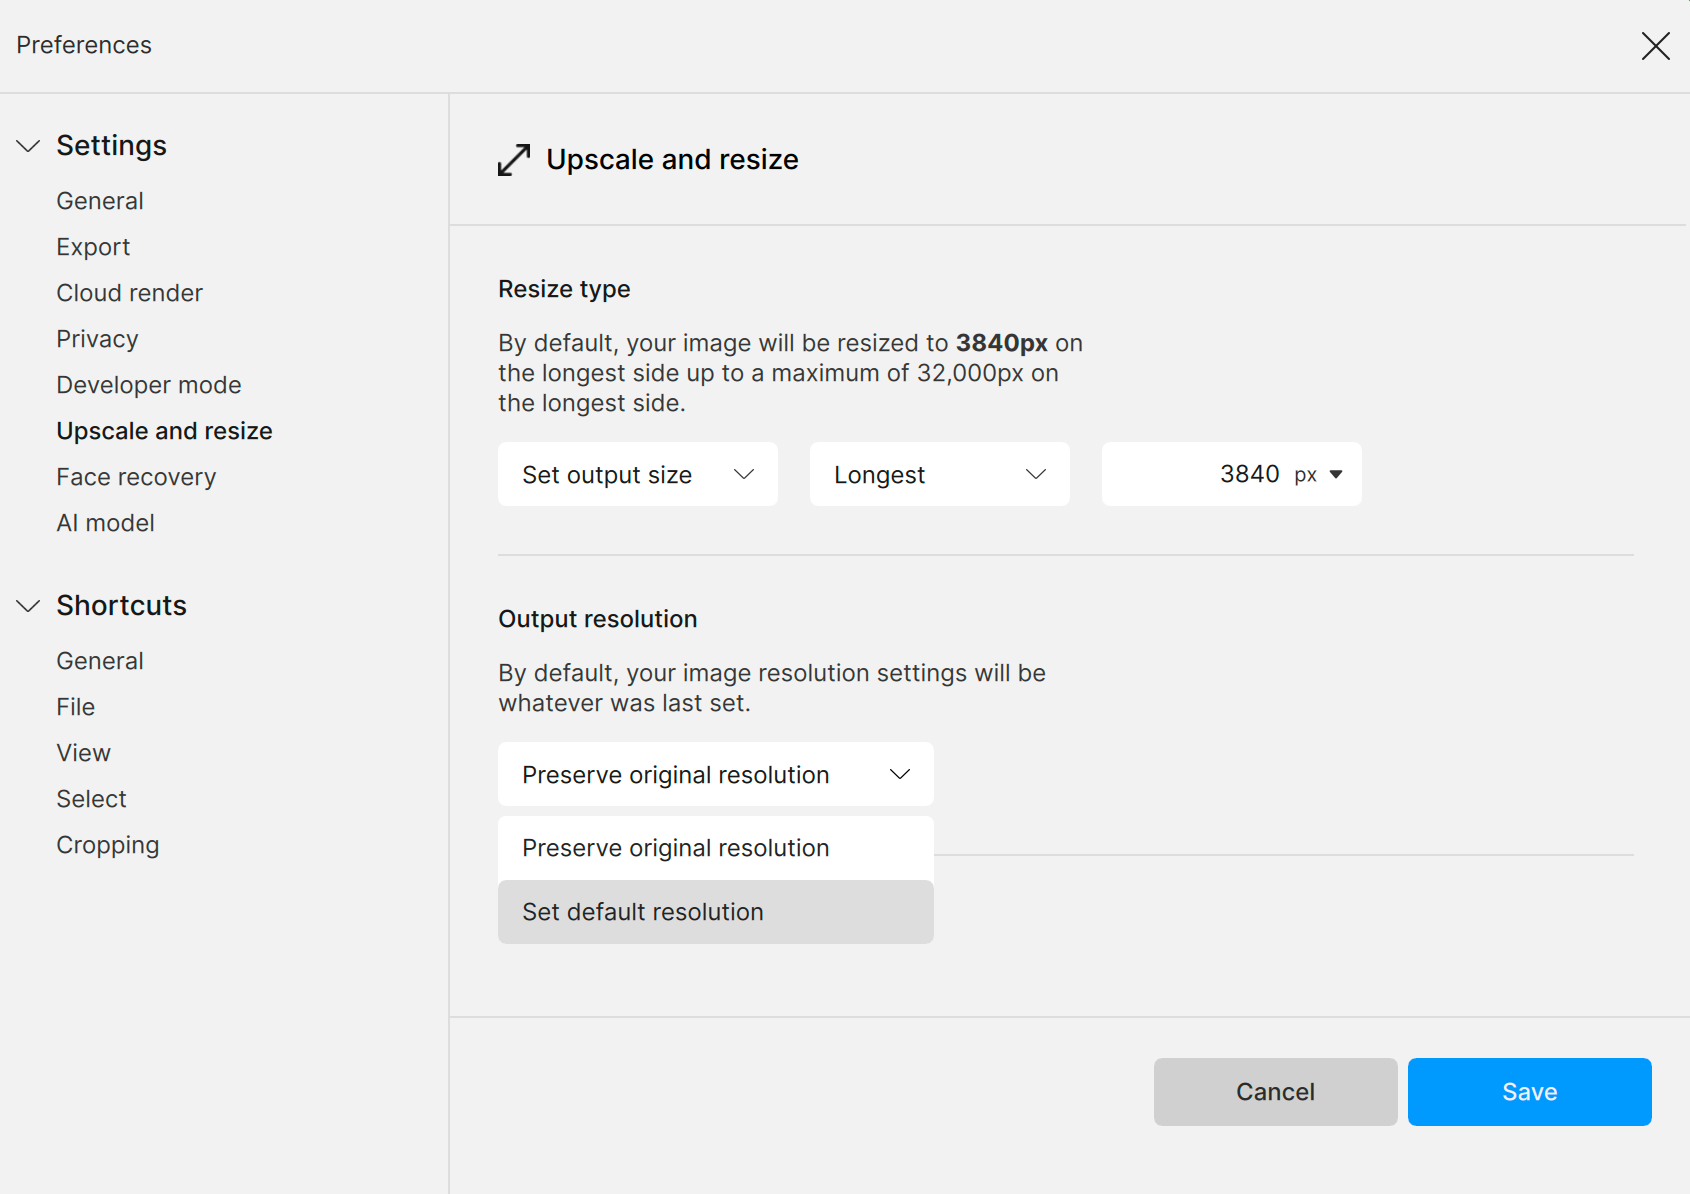Open AI model settings
Image resolution: width=1690 pixels, height=1194 pixels.
point(105,523)
